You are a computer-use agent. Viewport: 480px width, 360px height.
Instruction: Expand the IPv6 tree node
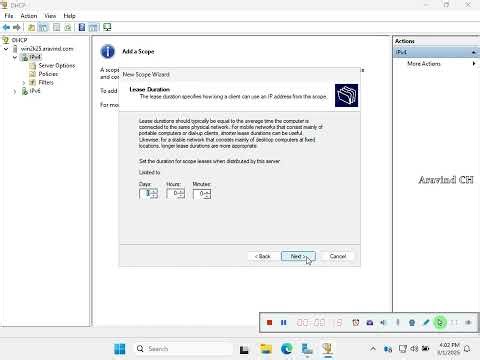tap(15, 91)
